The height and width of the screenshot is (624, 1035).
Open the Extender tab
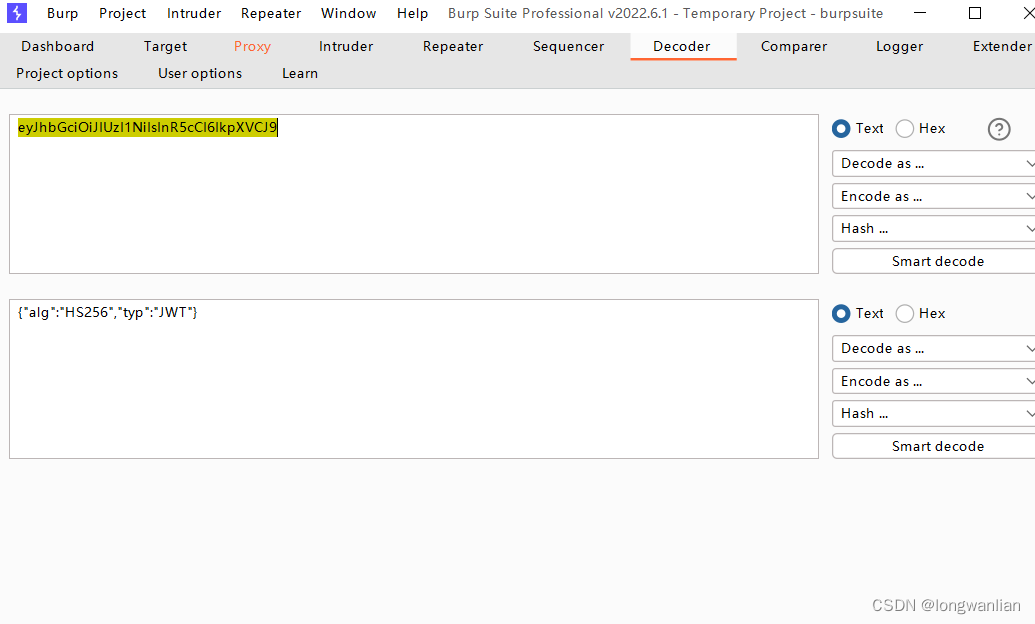click(1001, 46)
